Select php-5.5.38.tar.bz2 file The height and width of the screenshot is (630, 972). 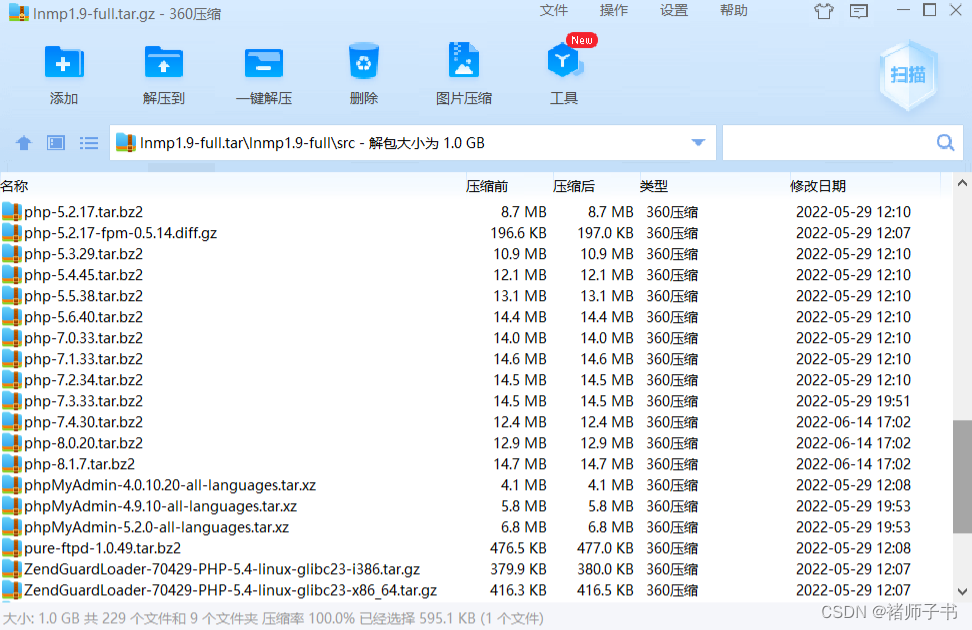pos(83,296)
